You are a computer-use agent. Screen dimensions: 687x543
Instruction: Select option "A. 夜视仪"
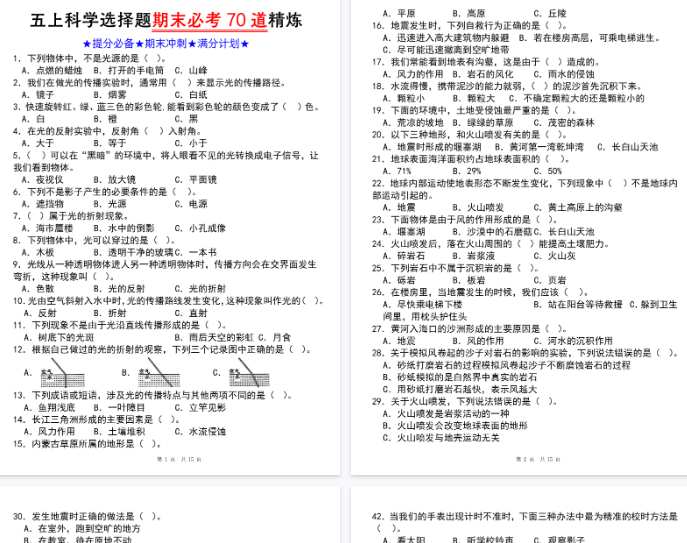coord(42,180)
